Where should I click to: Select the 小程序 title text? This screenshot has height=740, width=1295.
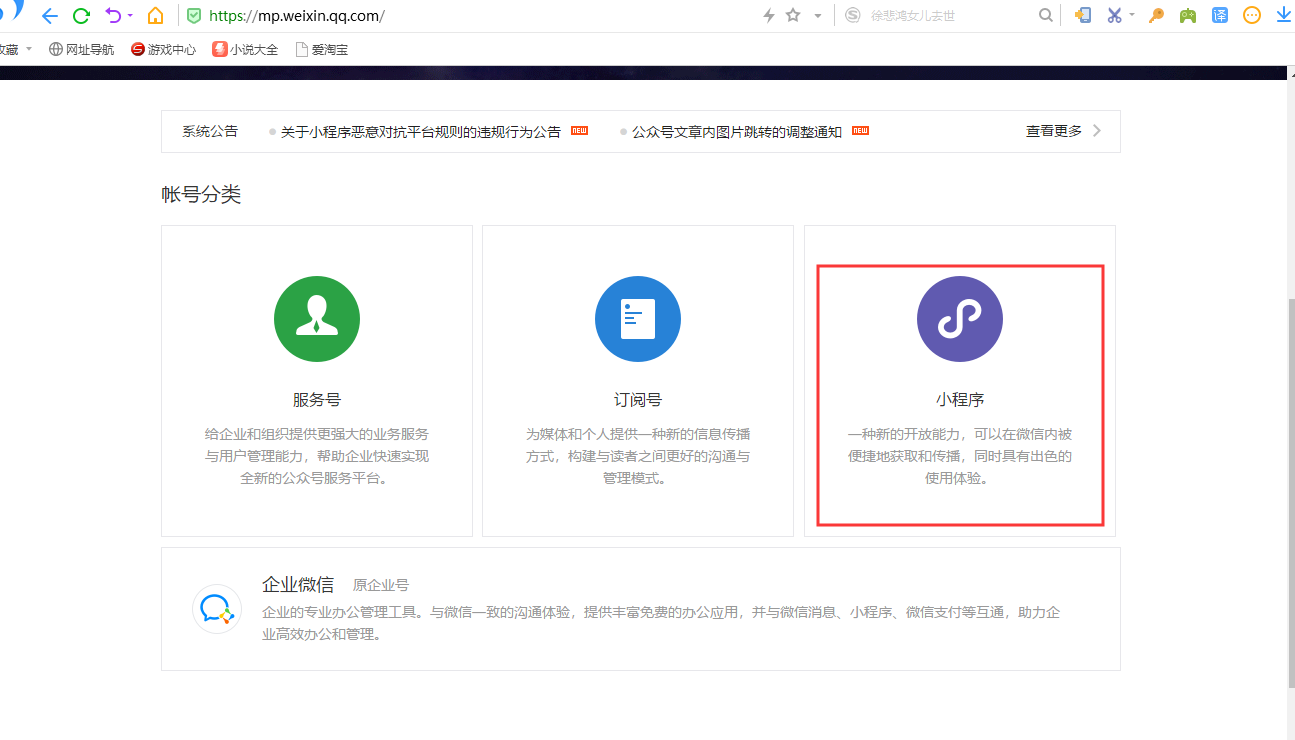[x=960, y=400]
